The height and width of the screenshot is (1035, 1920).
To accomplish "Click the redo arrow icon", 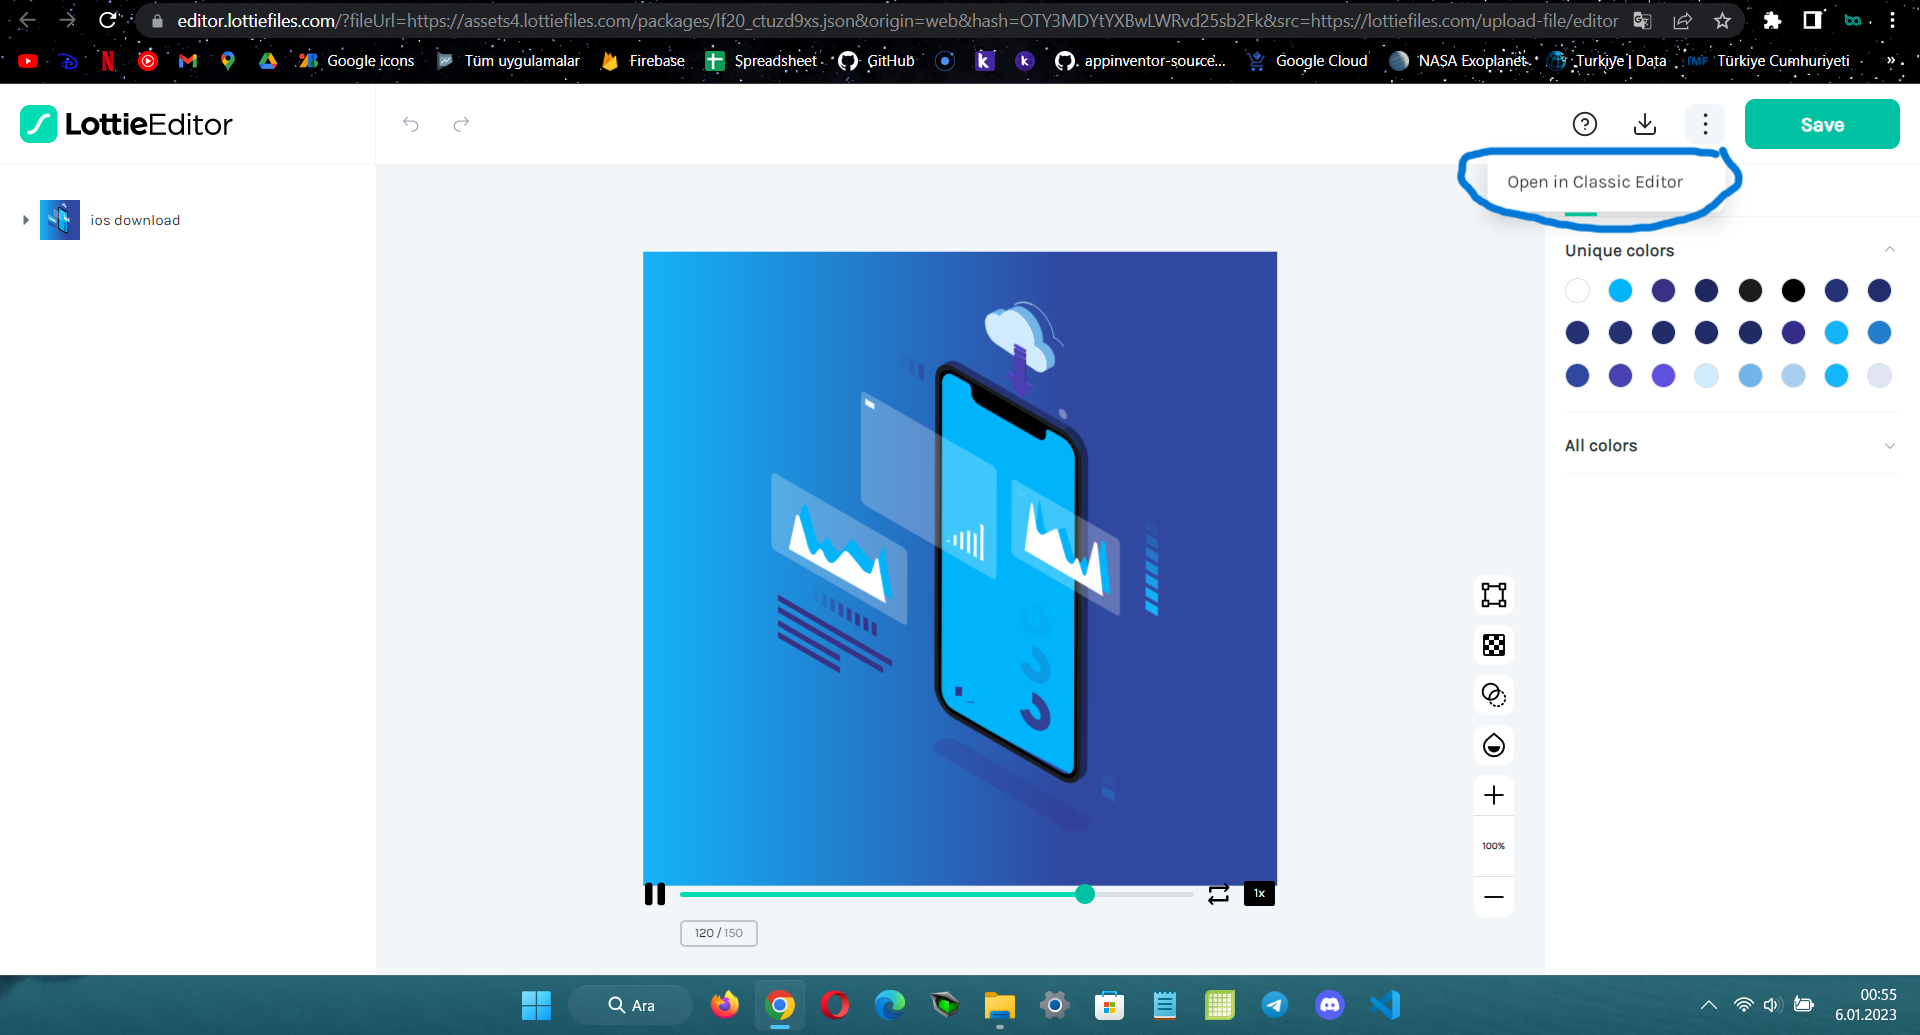I will click(461, 124).
